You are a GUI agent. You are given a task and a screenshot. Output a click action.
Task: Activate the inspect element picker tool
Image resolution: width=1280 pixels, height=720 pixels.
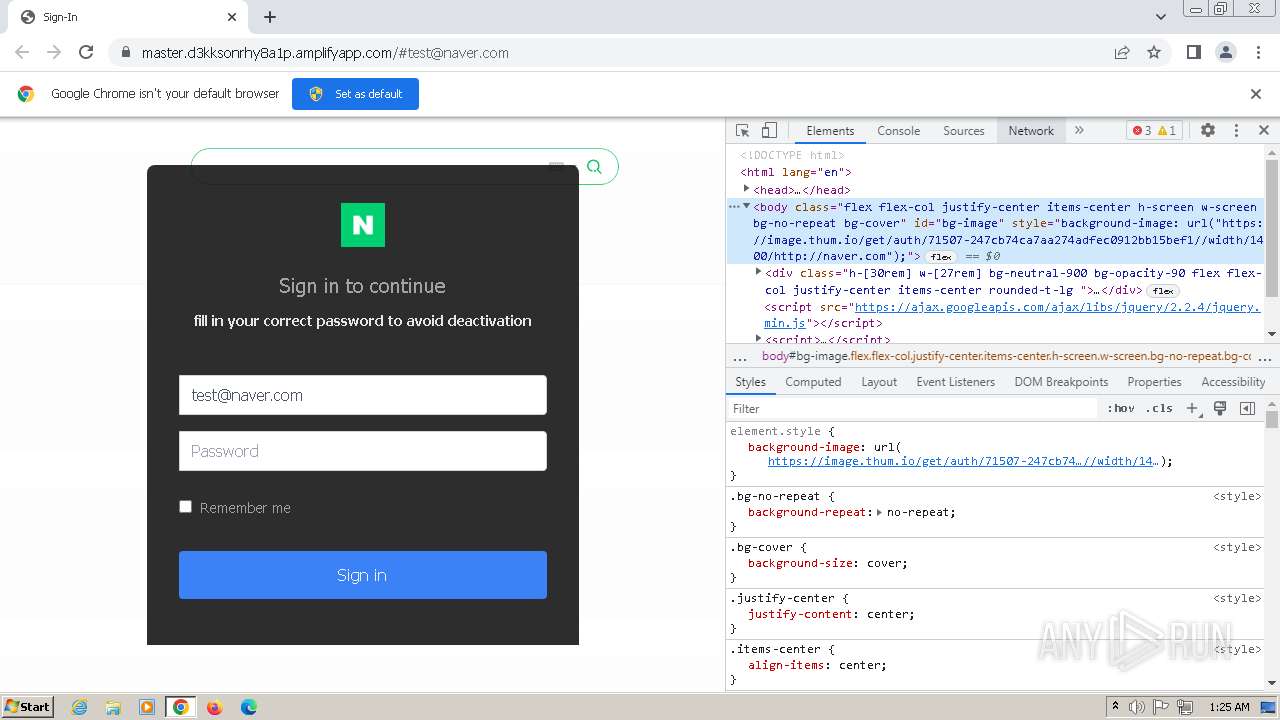pos(742,131)
